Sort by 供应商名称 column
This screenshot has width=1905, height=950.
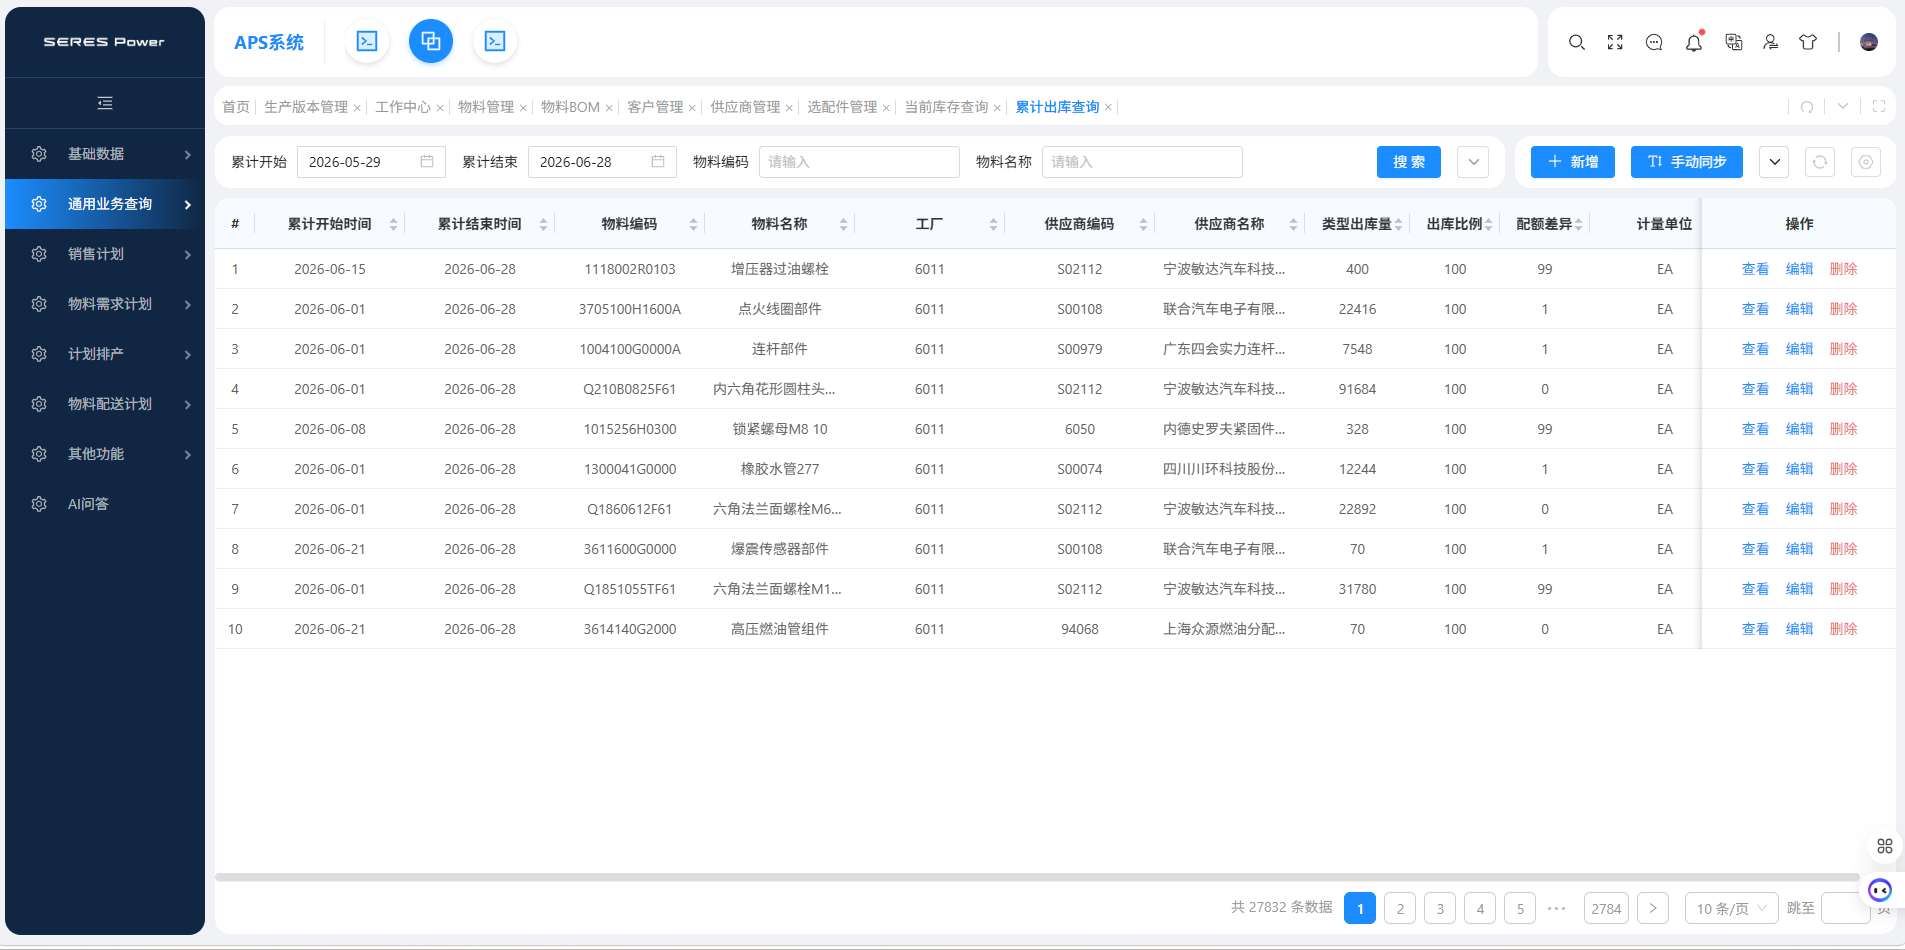[1293, 224]
